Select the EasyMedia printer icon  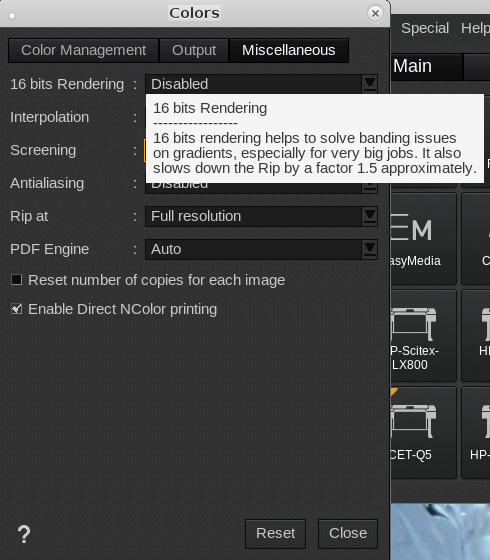(x=424, y=239)
